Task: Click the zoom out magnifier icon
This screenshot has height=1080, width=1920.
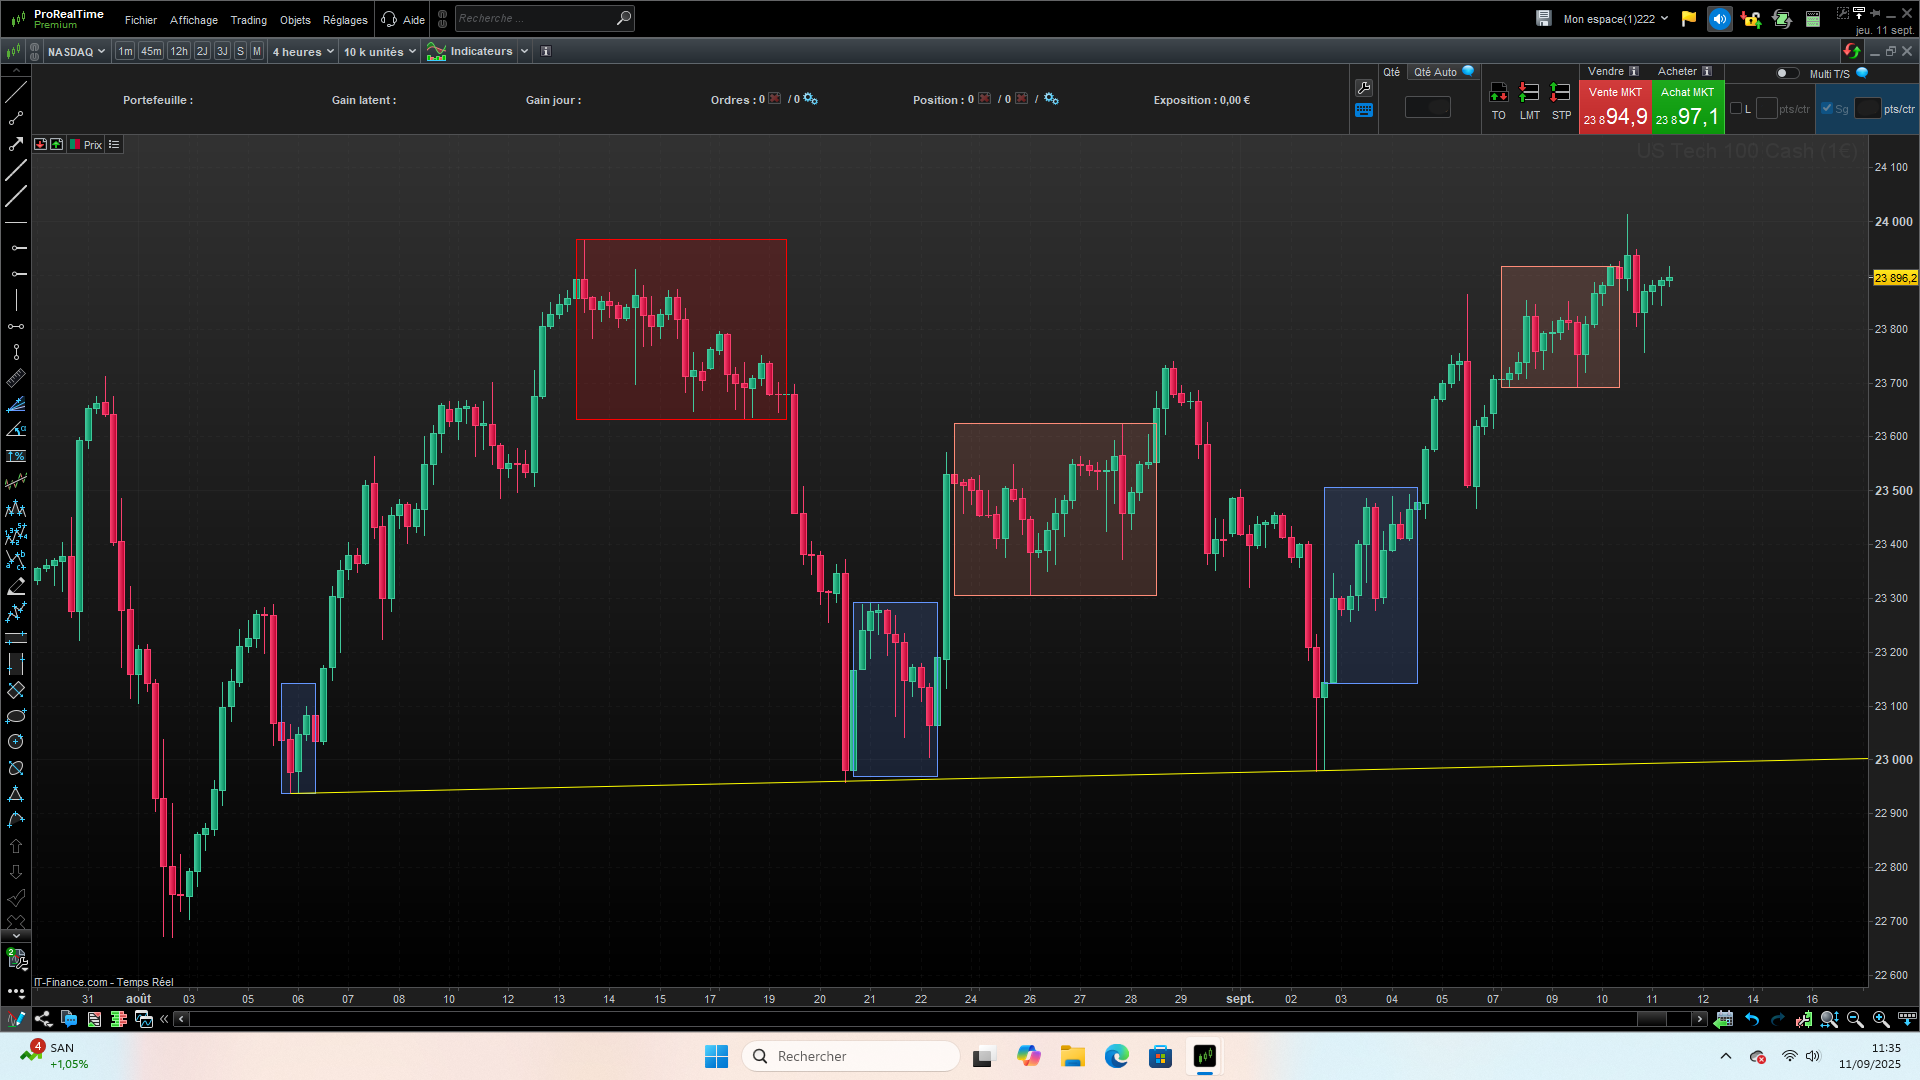Action: (1855, 1019)
